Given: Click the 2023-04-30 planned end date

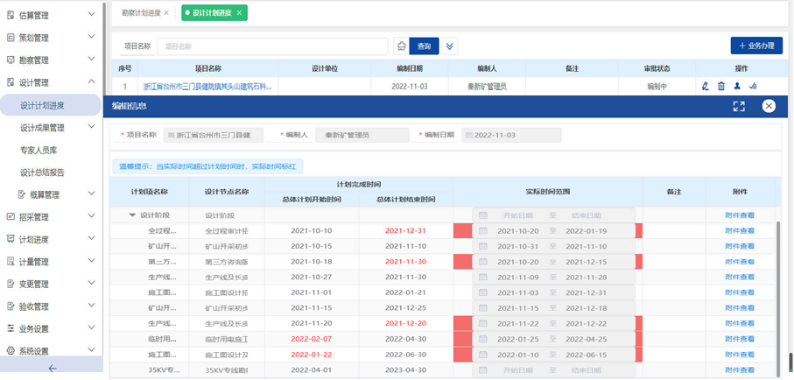Looking at the screenshot, I should point(406,370).
